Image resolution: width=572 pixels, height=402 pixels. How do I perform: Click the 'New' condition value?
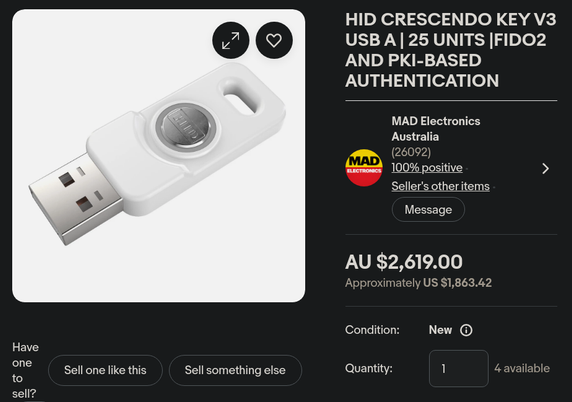point(440,330)
